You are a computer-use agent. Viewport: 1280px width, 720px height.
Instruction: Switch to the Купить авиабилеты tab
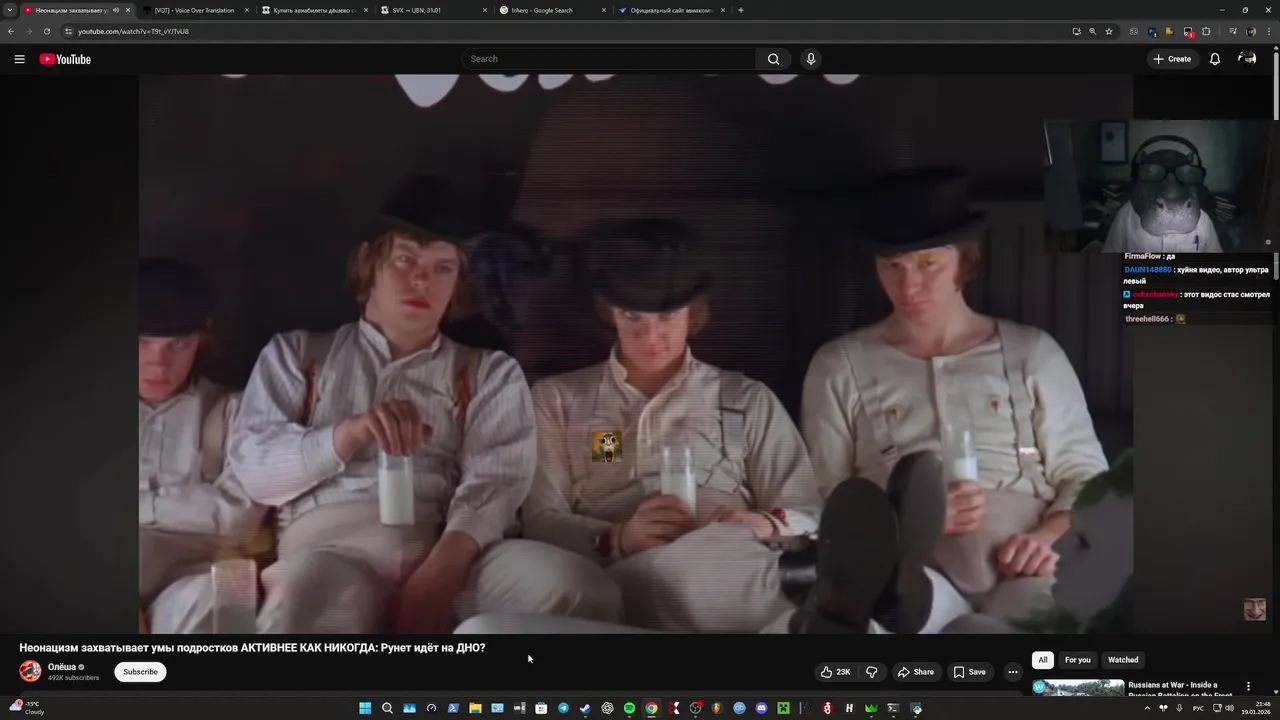coord(313,10)
